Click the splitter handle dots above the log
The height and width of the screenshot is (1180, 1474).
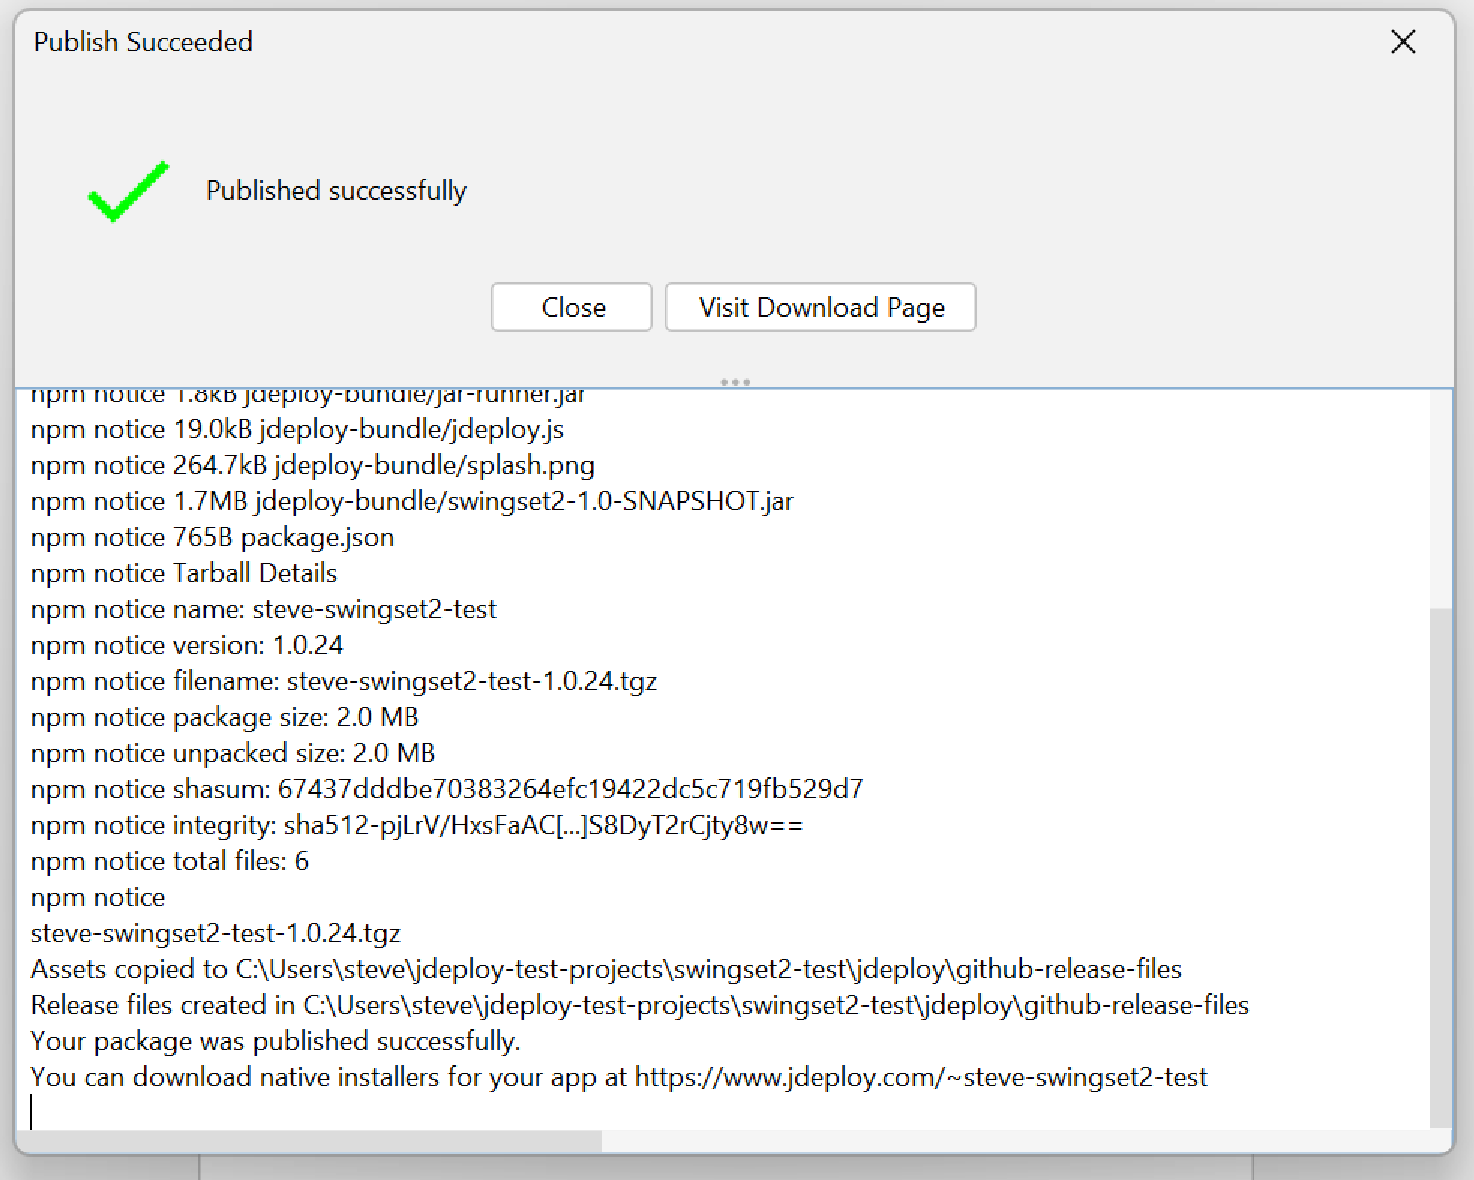pyautogui.click(x=736, y=381)
